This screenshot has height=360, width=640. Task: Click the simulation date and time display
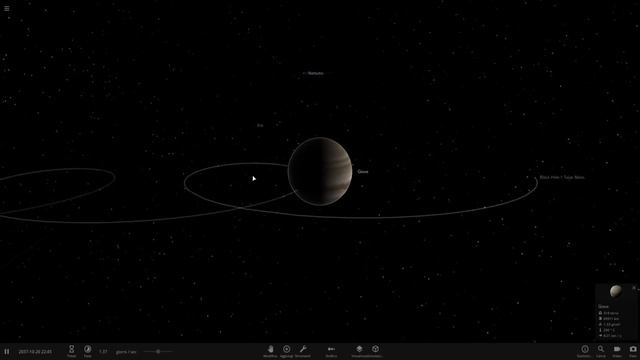pos(35,351)
